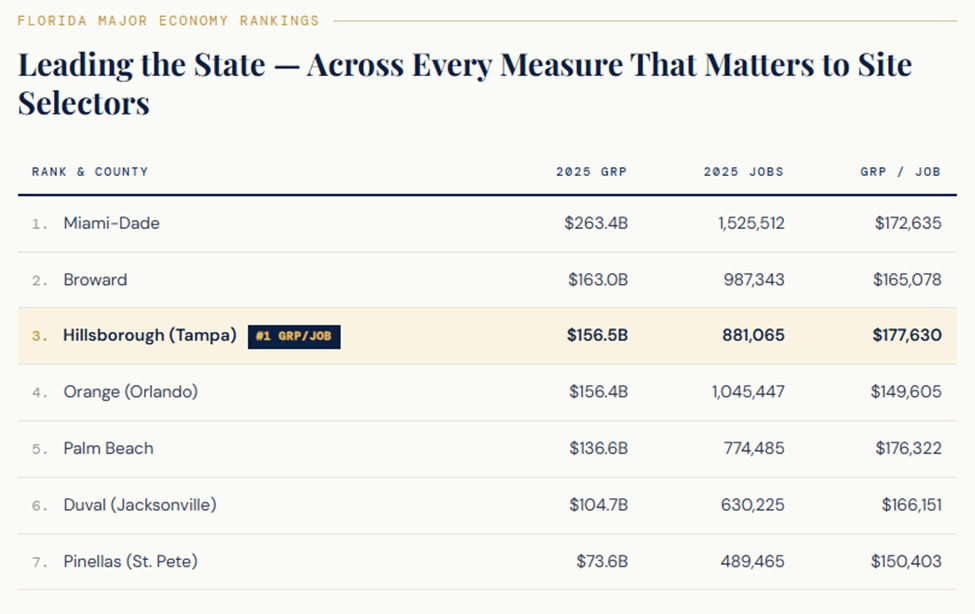The height and width of the screenshot is (614, 975).
Task: Select Orange County's 1,045,447 jobs figure
Action: [x=748, y=392]
